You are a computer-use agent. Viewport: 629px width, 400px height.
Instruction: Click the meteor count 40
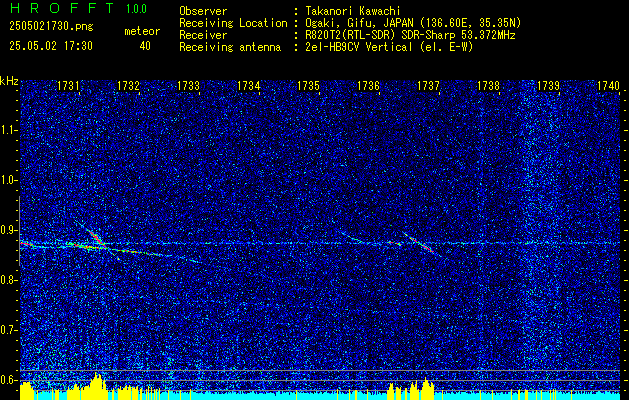(145, 46)
